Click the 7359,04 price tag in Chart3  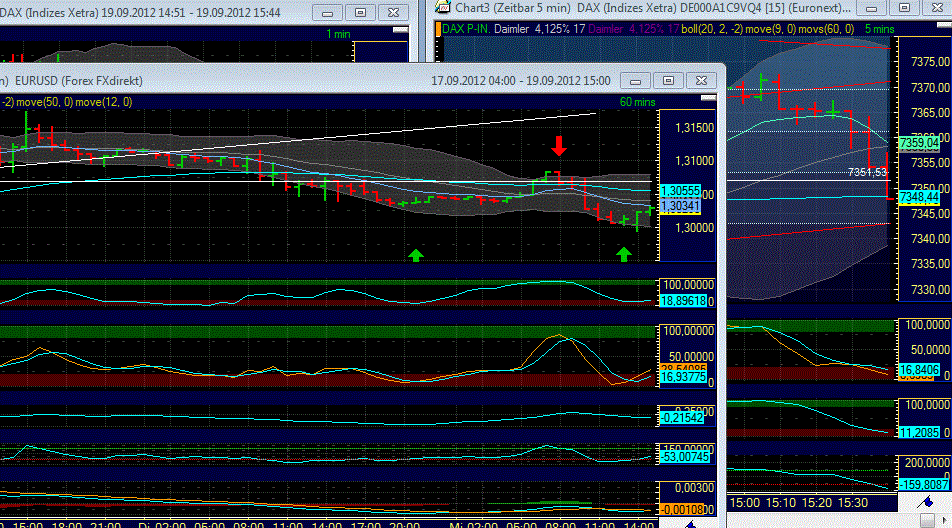[919, 143]
